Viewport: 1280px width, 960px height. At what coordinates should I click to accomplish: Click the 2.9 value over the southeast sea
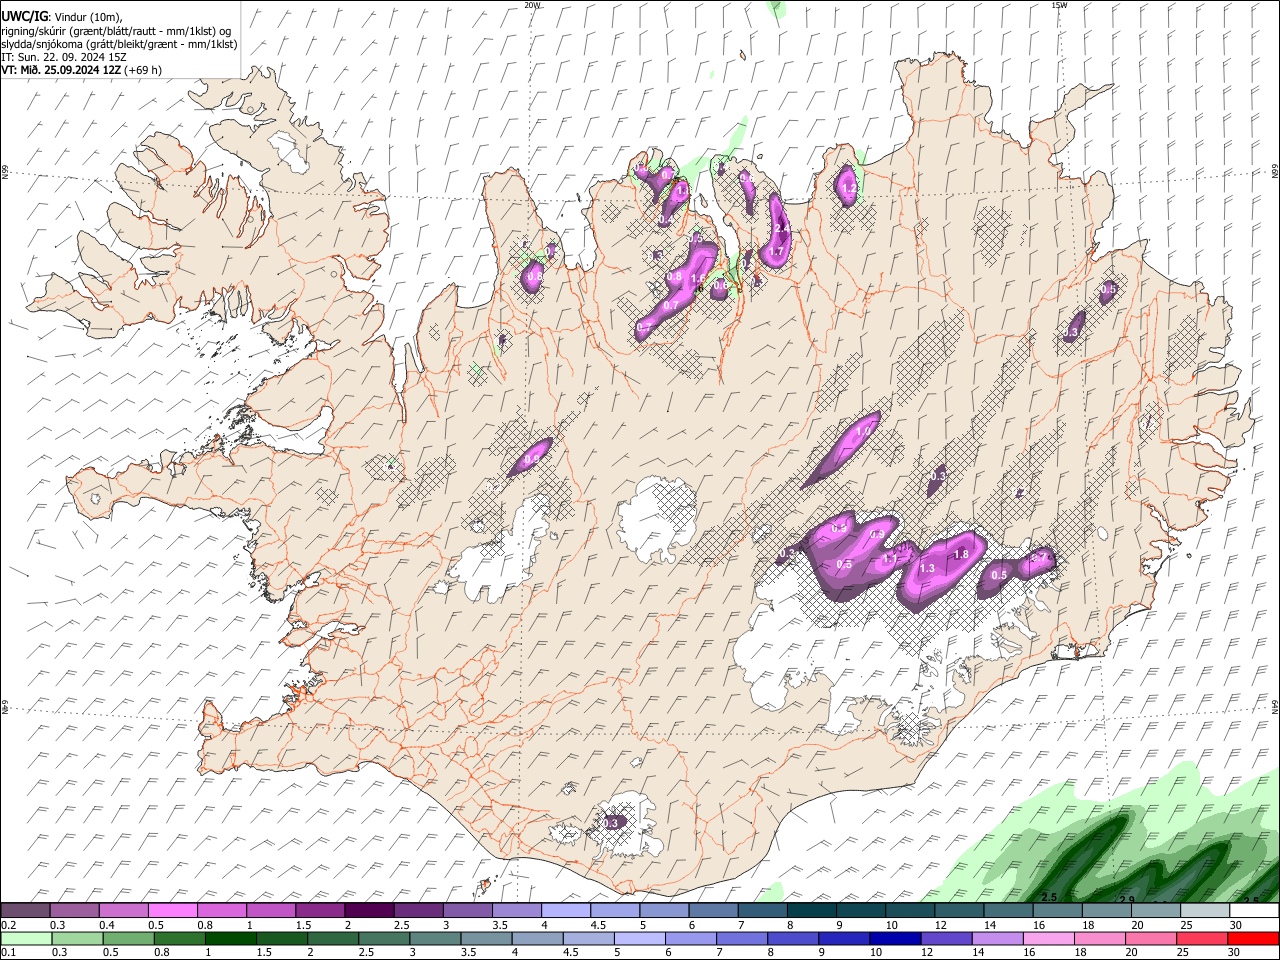tap(1126, 900)
